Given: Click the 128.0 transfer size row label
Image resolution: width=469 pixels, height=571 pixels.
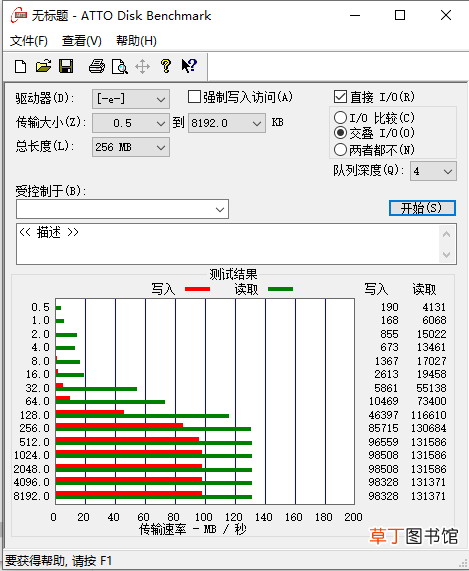Looking at the screenshot, I should (x=35, y=415).
